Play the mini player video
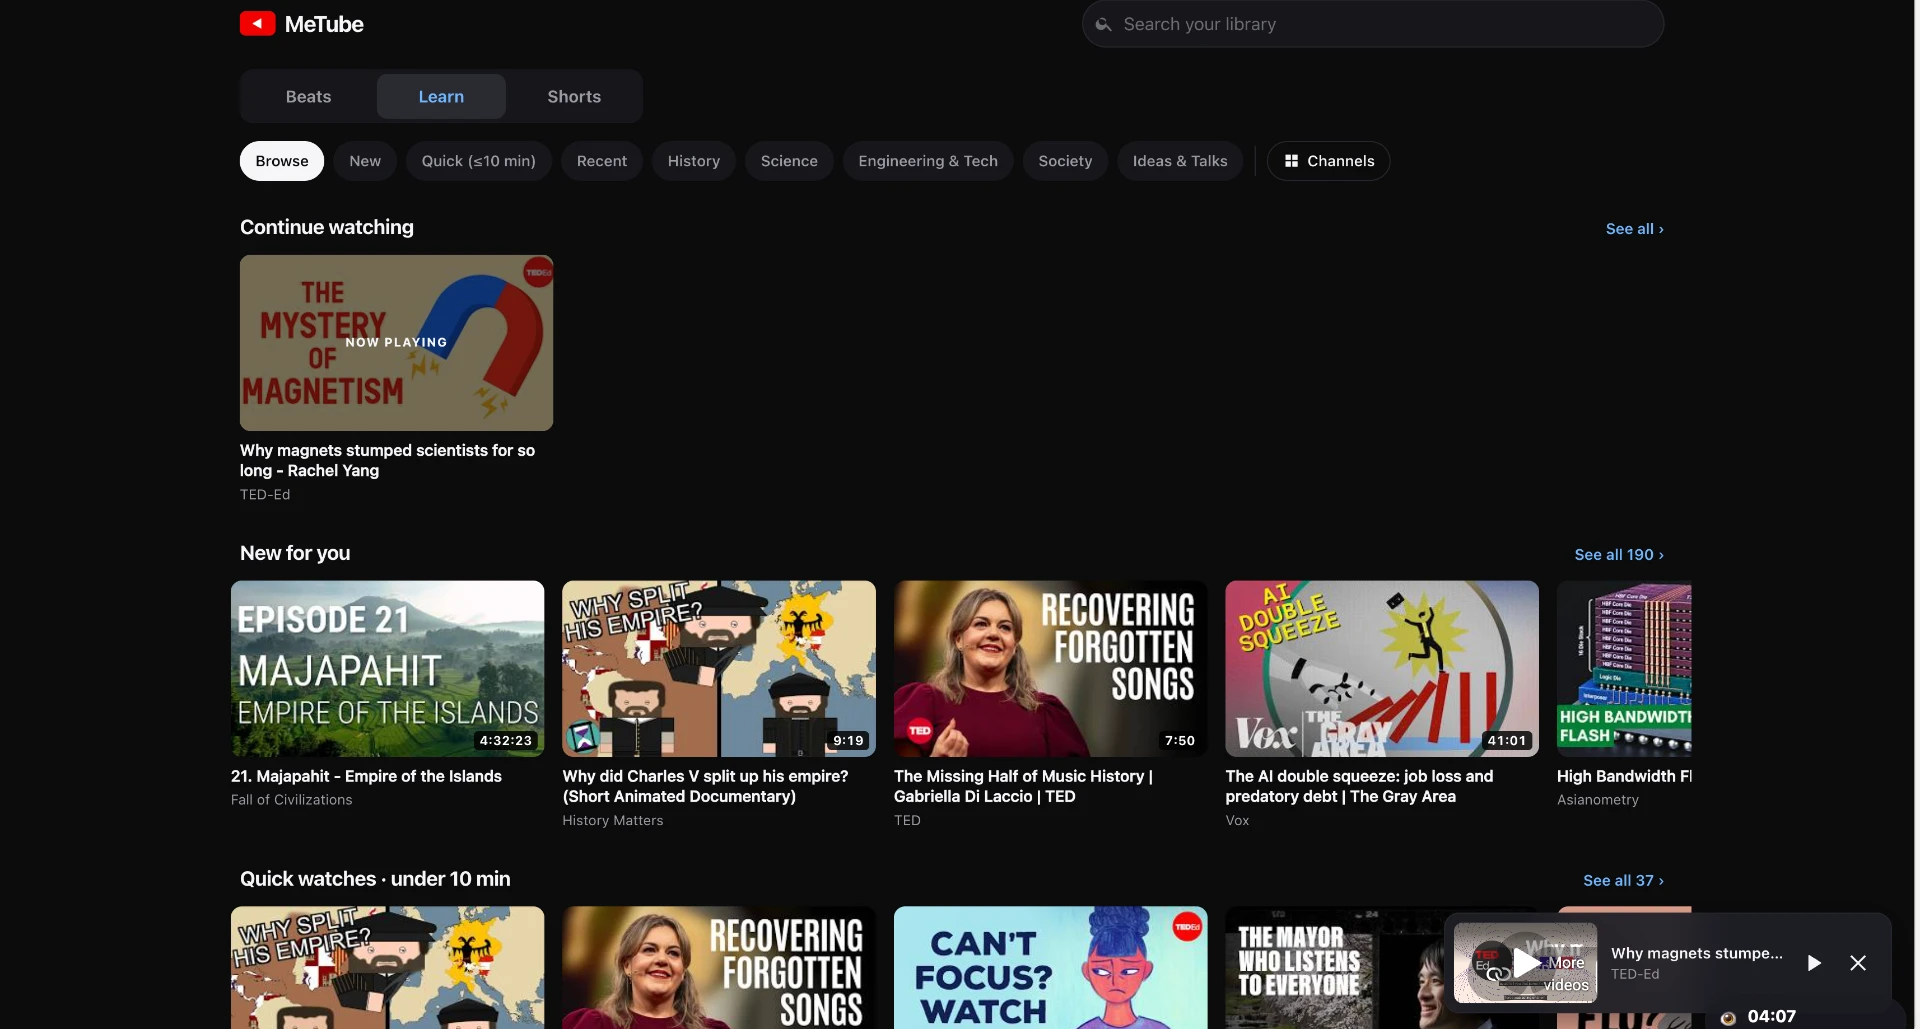The width and height of the screenshot is (1920, 1029). [x=1813, y=963]
